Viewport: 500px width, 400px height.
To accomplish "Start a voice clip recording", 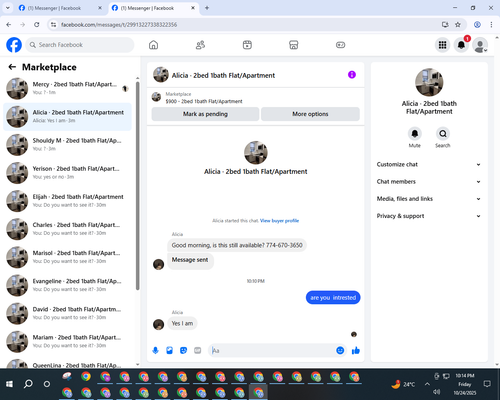I will coord(155,350).
